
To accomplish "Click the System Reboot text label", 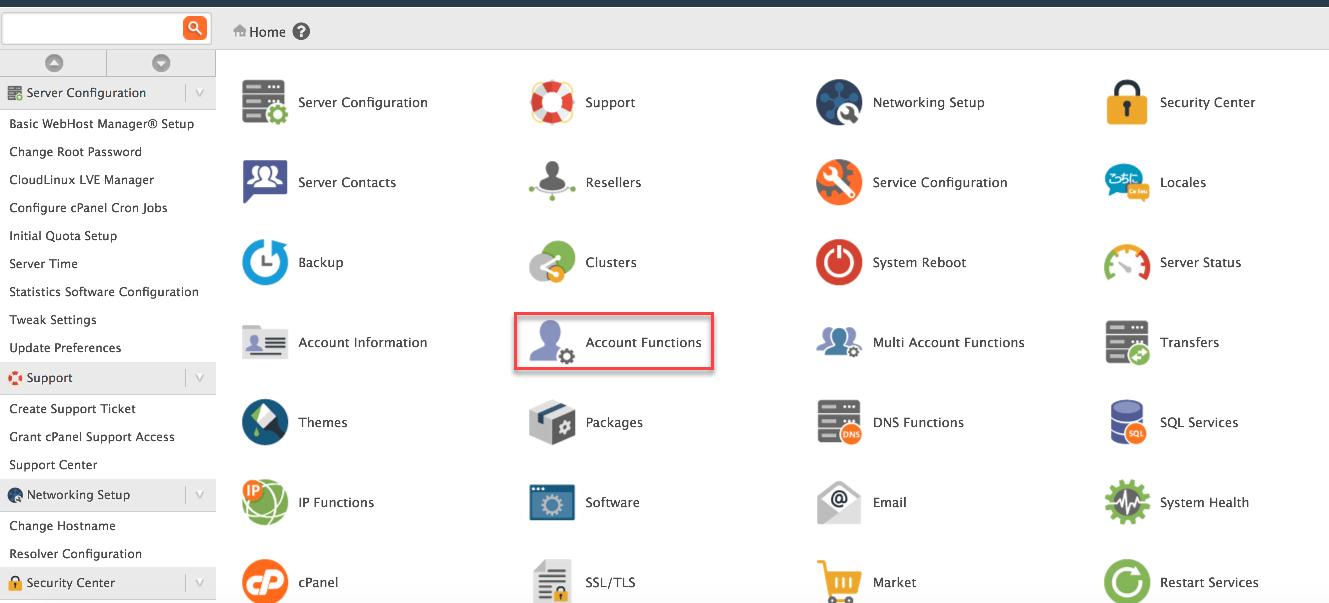I will click(x=920, y=262).
